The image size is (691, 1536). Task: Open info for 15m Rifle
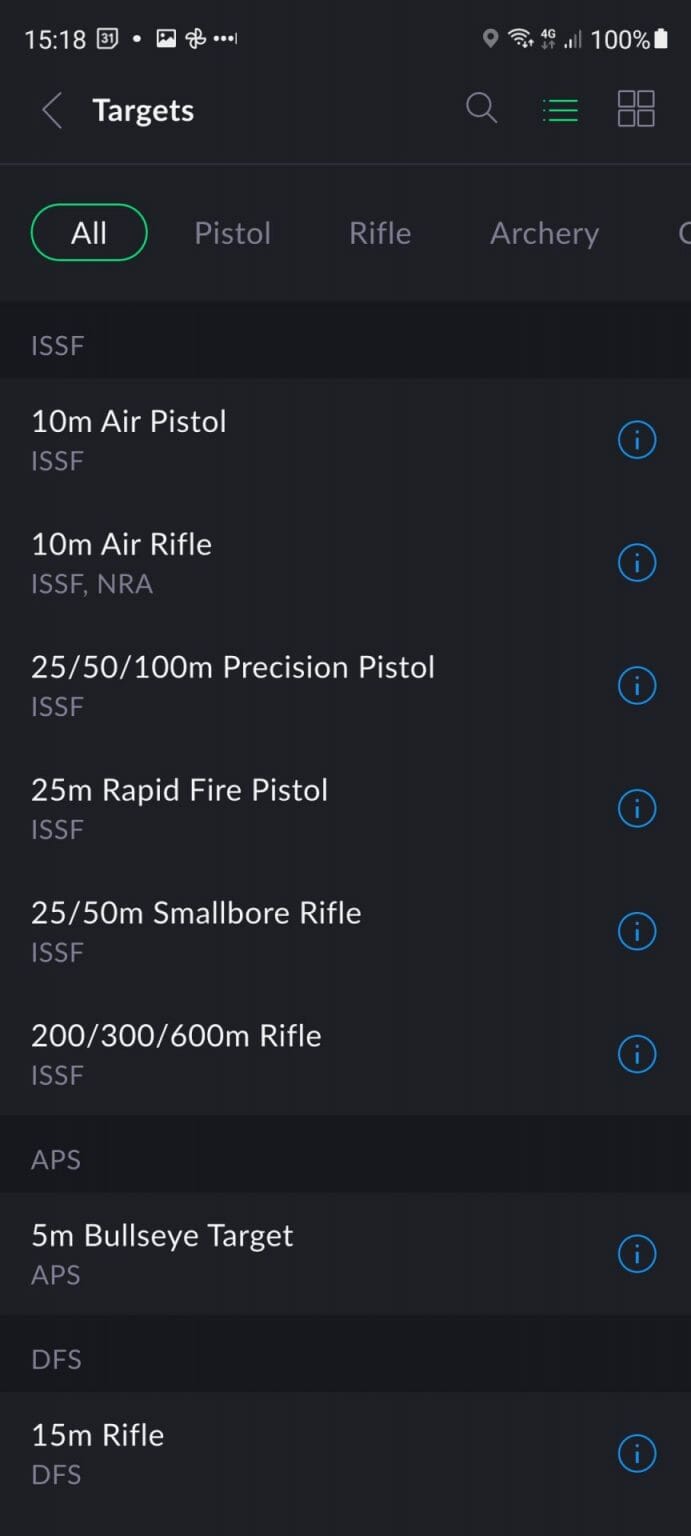pyautogui.click(x=637, y=1453)
